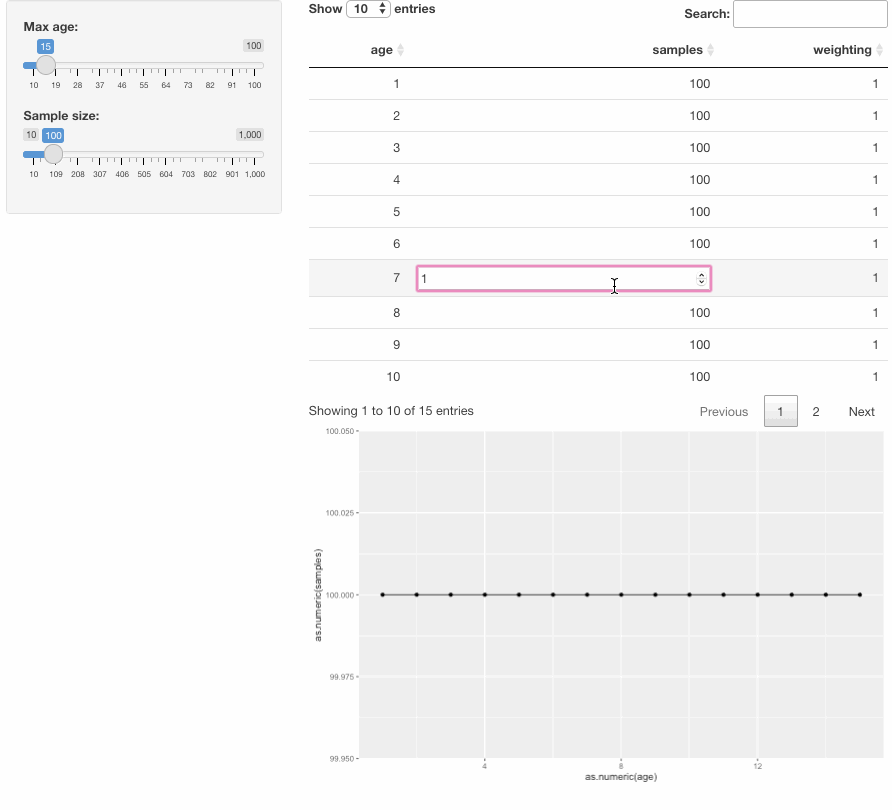Image resolution: width=892 pixels, height=810 pixels.
Task: Click the Sample size slider track at 505
Action: (143, 154)
